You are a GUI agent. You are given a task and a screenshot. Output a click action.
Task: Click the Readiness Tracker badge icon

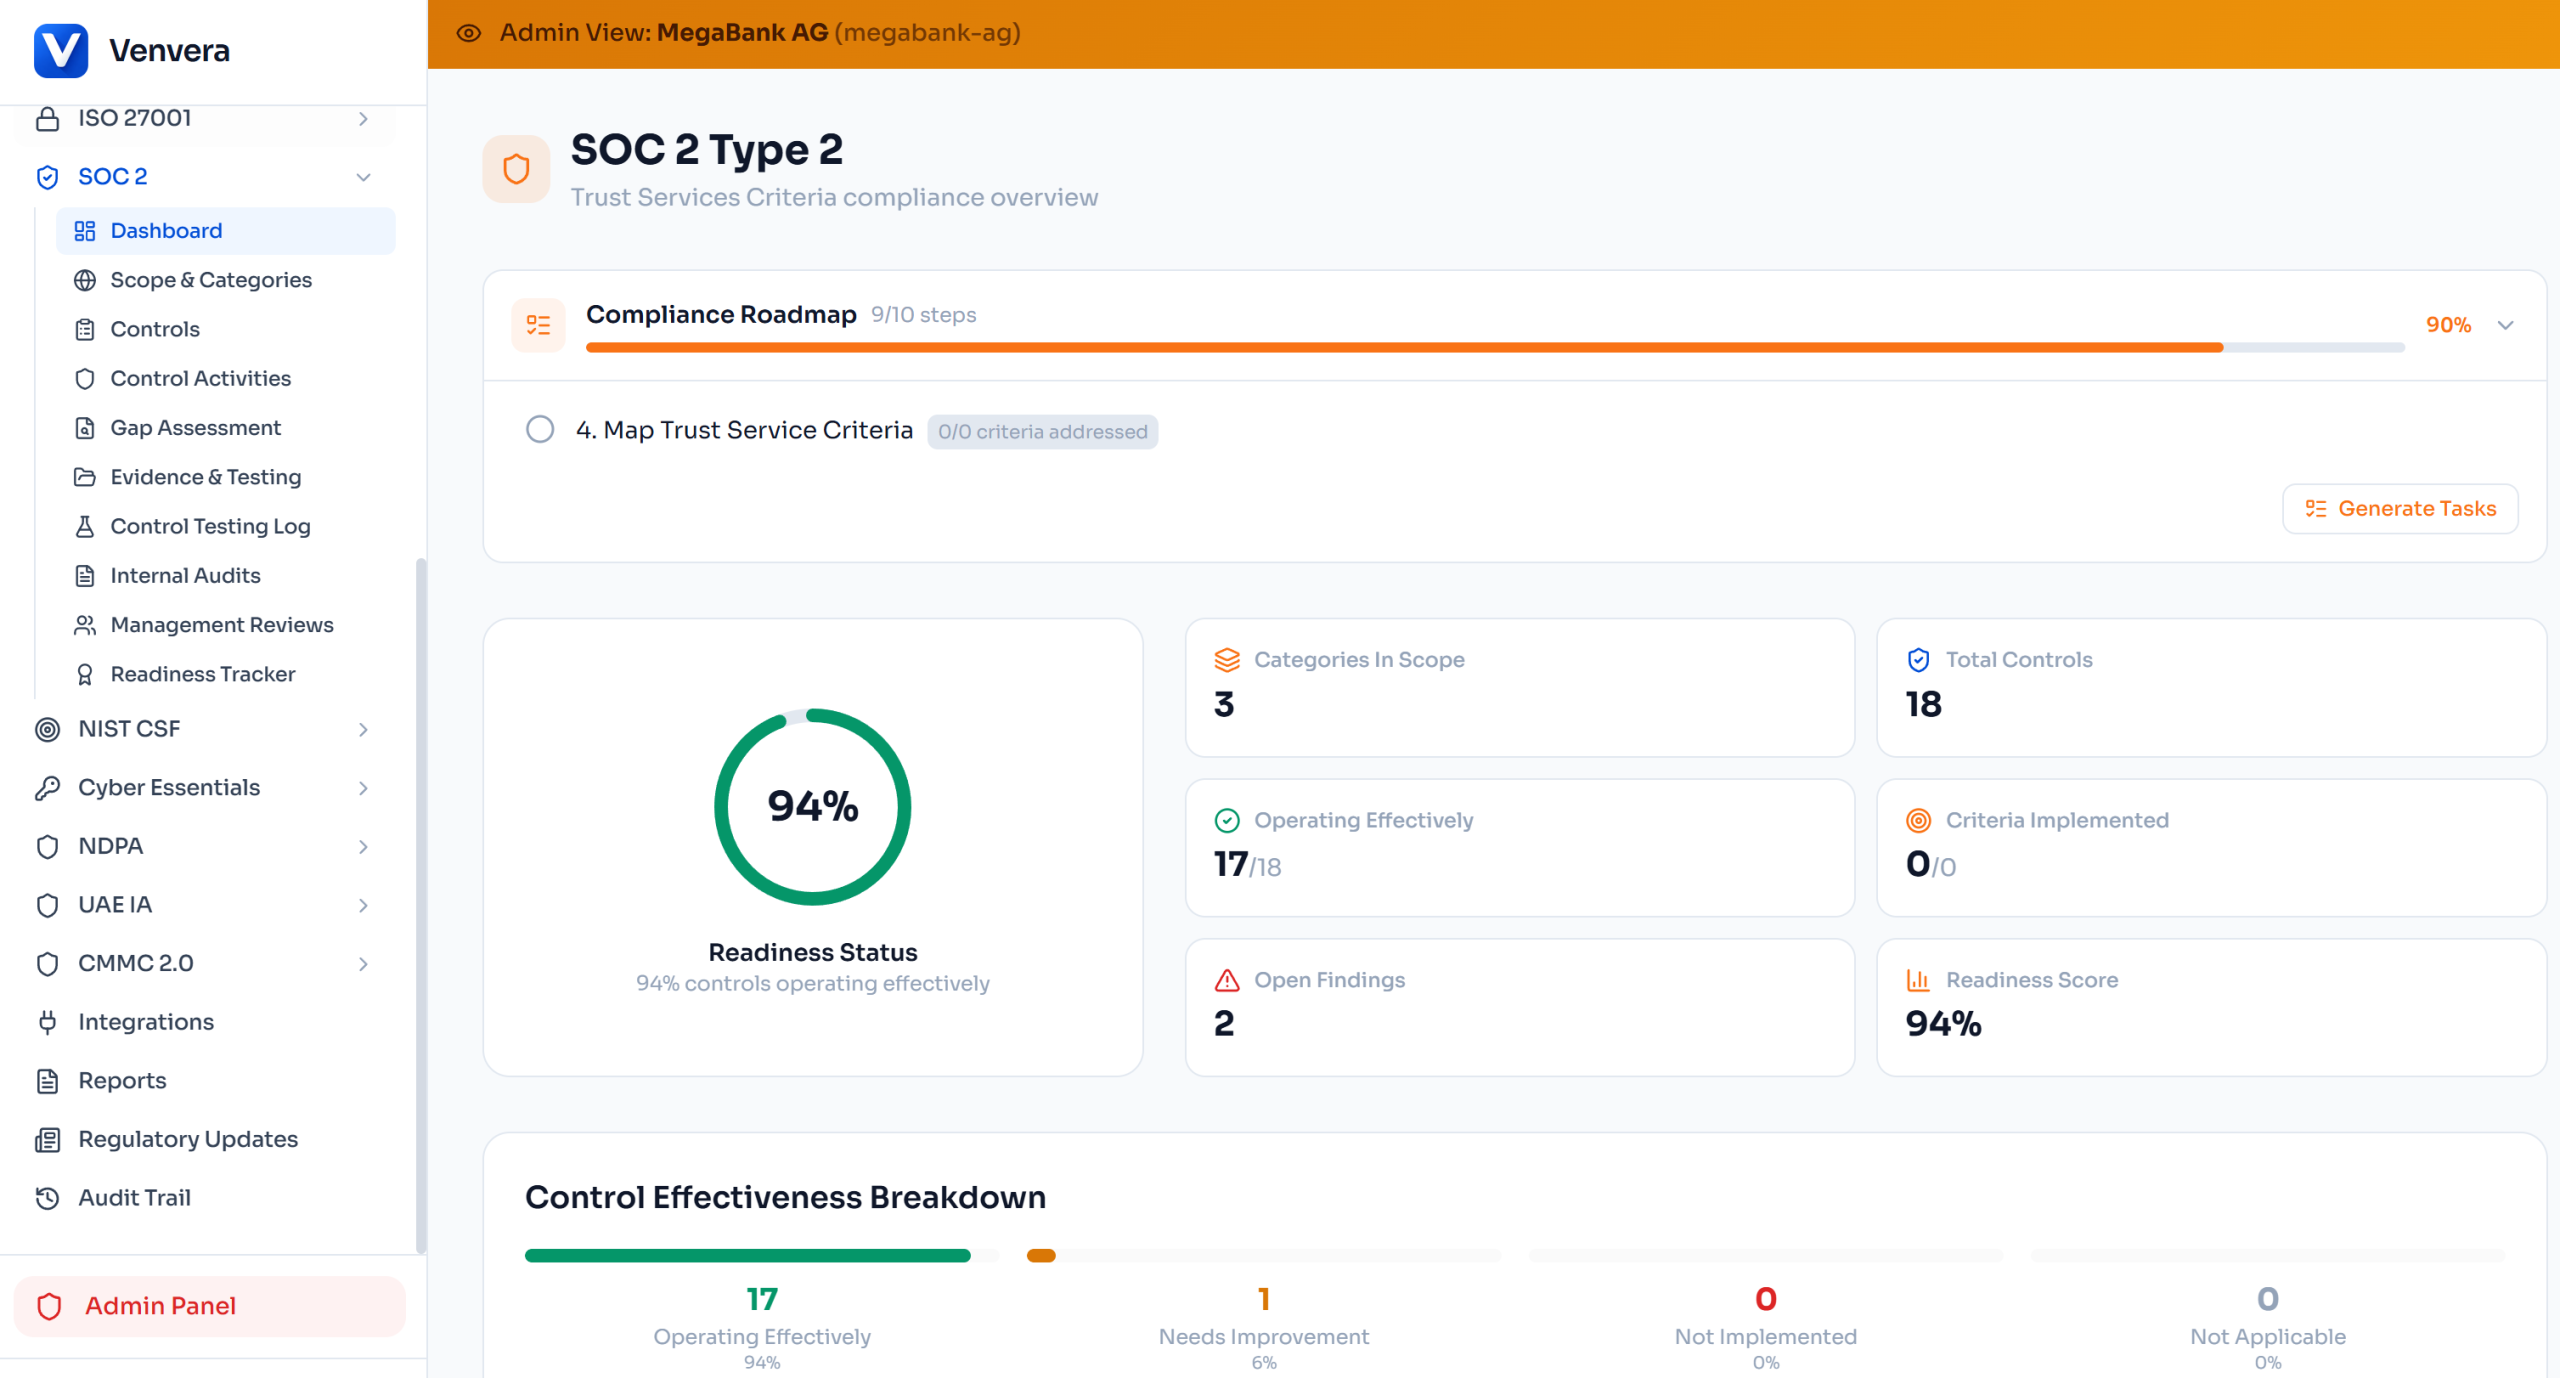tap(85, 675)
